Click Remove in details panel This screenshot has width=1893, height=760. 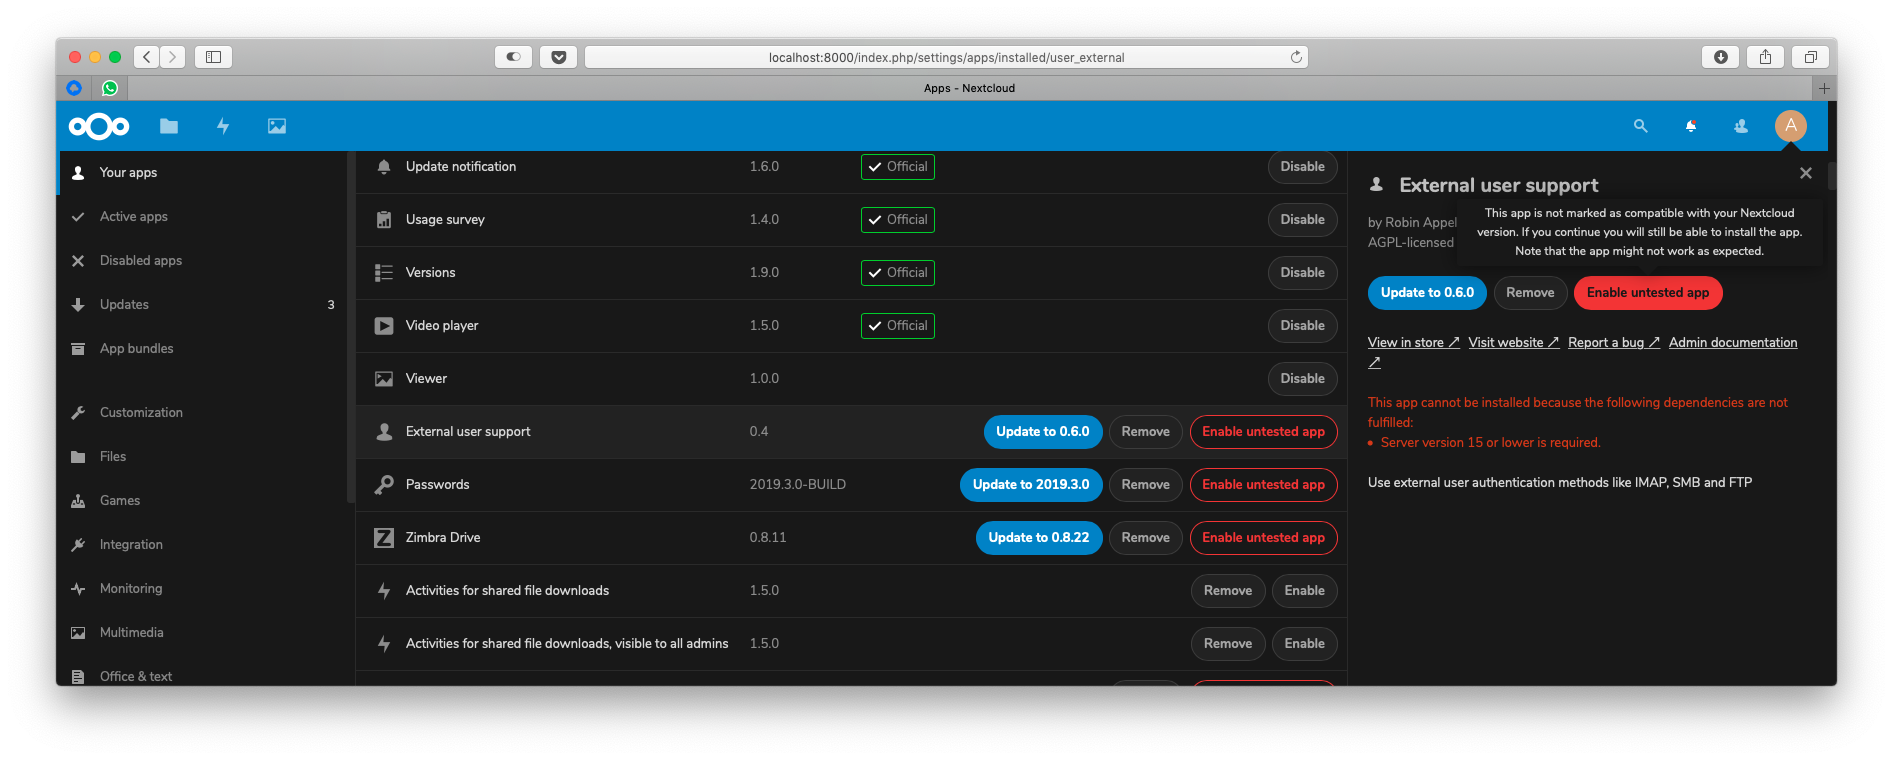1530,293
